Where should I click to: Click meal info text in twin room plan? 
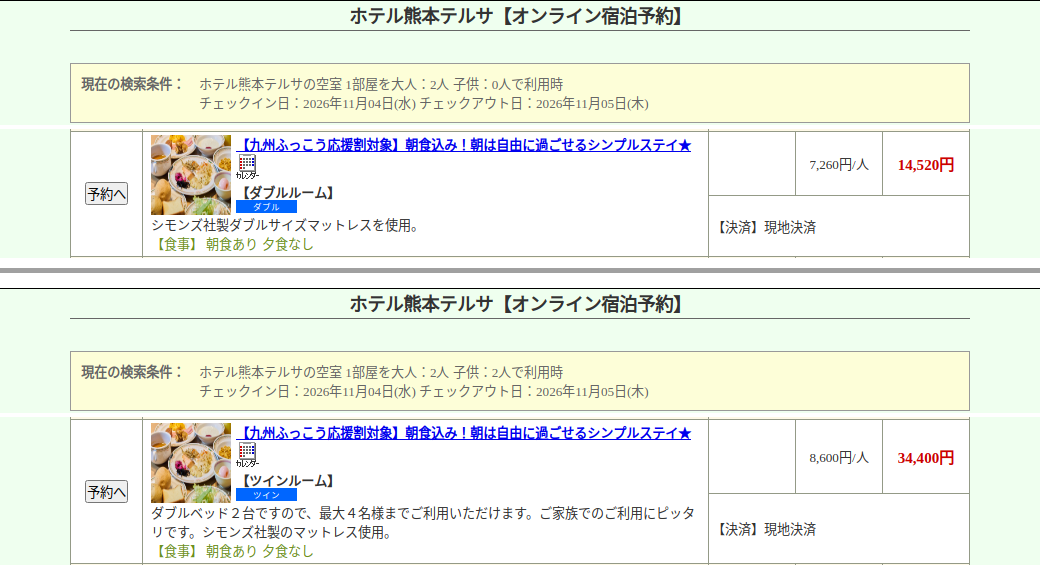[233, 551]
